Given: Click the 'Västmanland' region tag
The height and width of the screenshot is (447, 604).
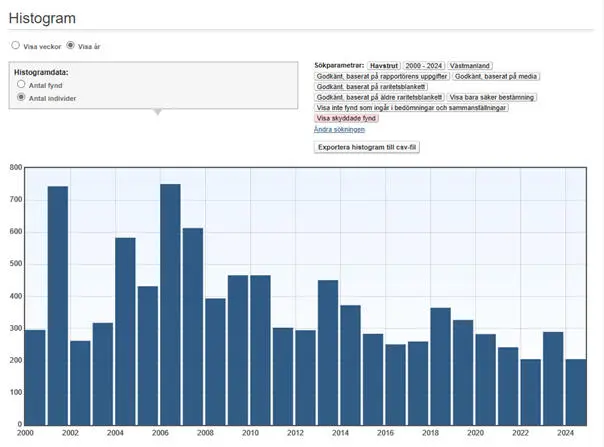Looking at the screenshot, I should click(469, 65).
